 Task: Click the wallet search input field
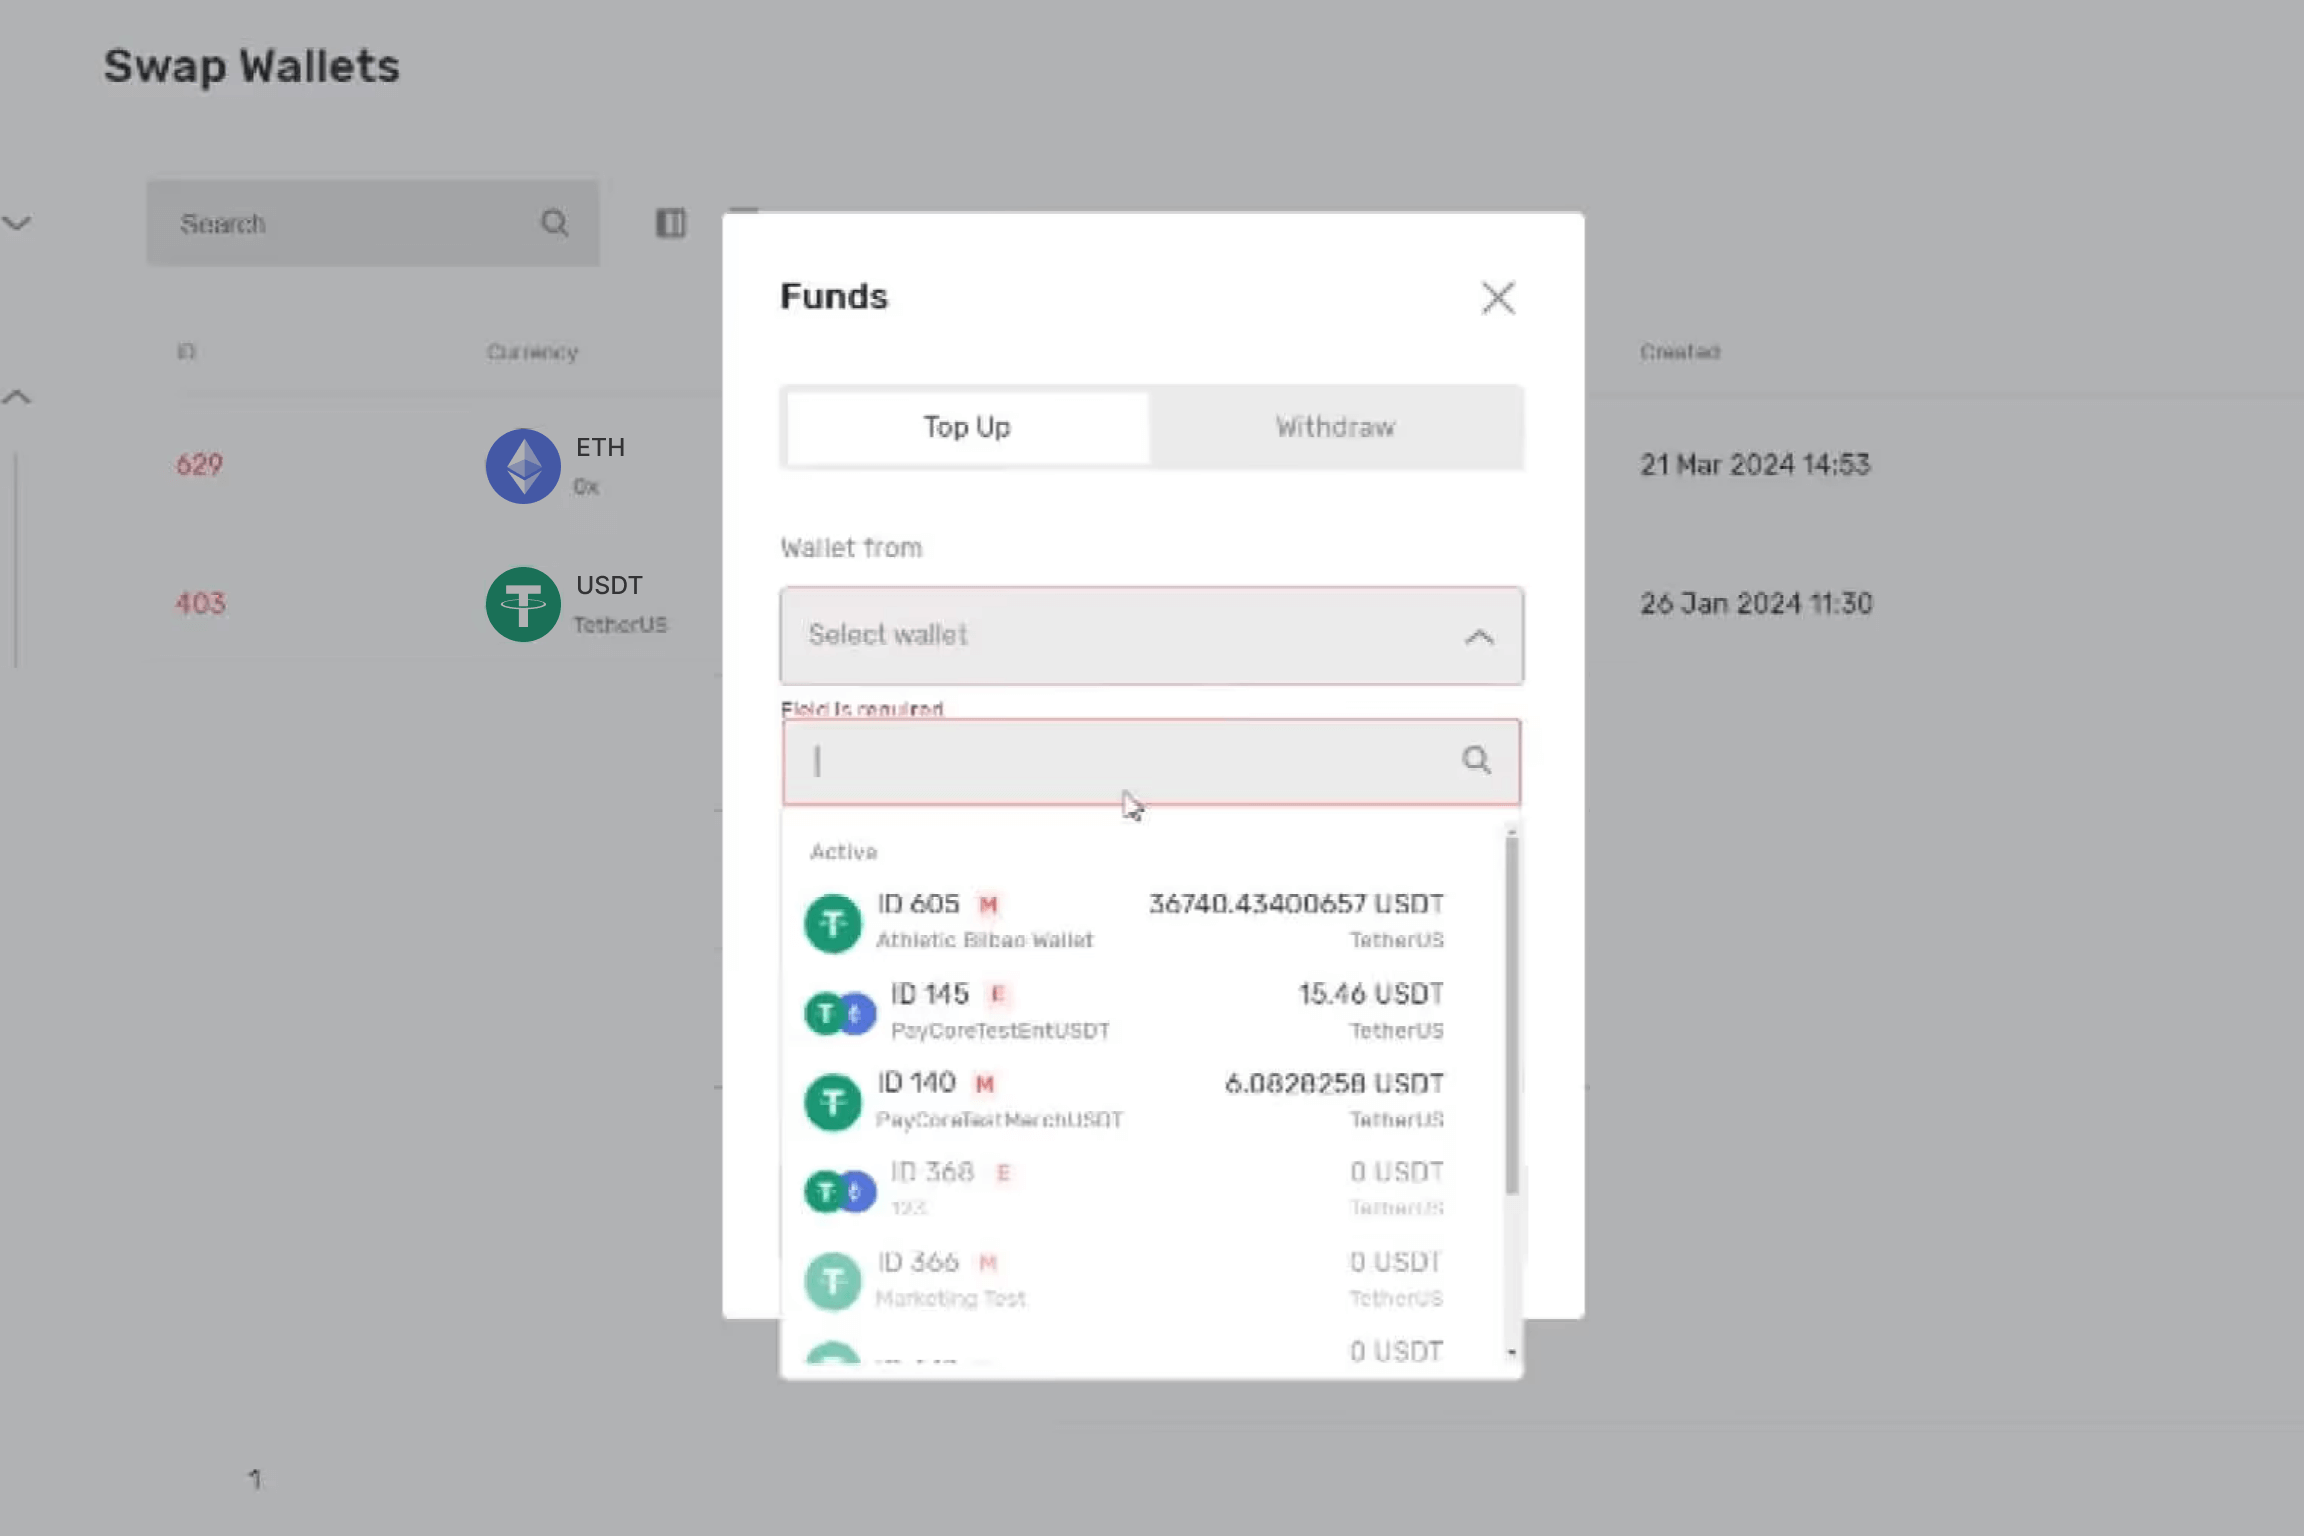coord(1130,762)
